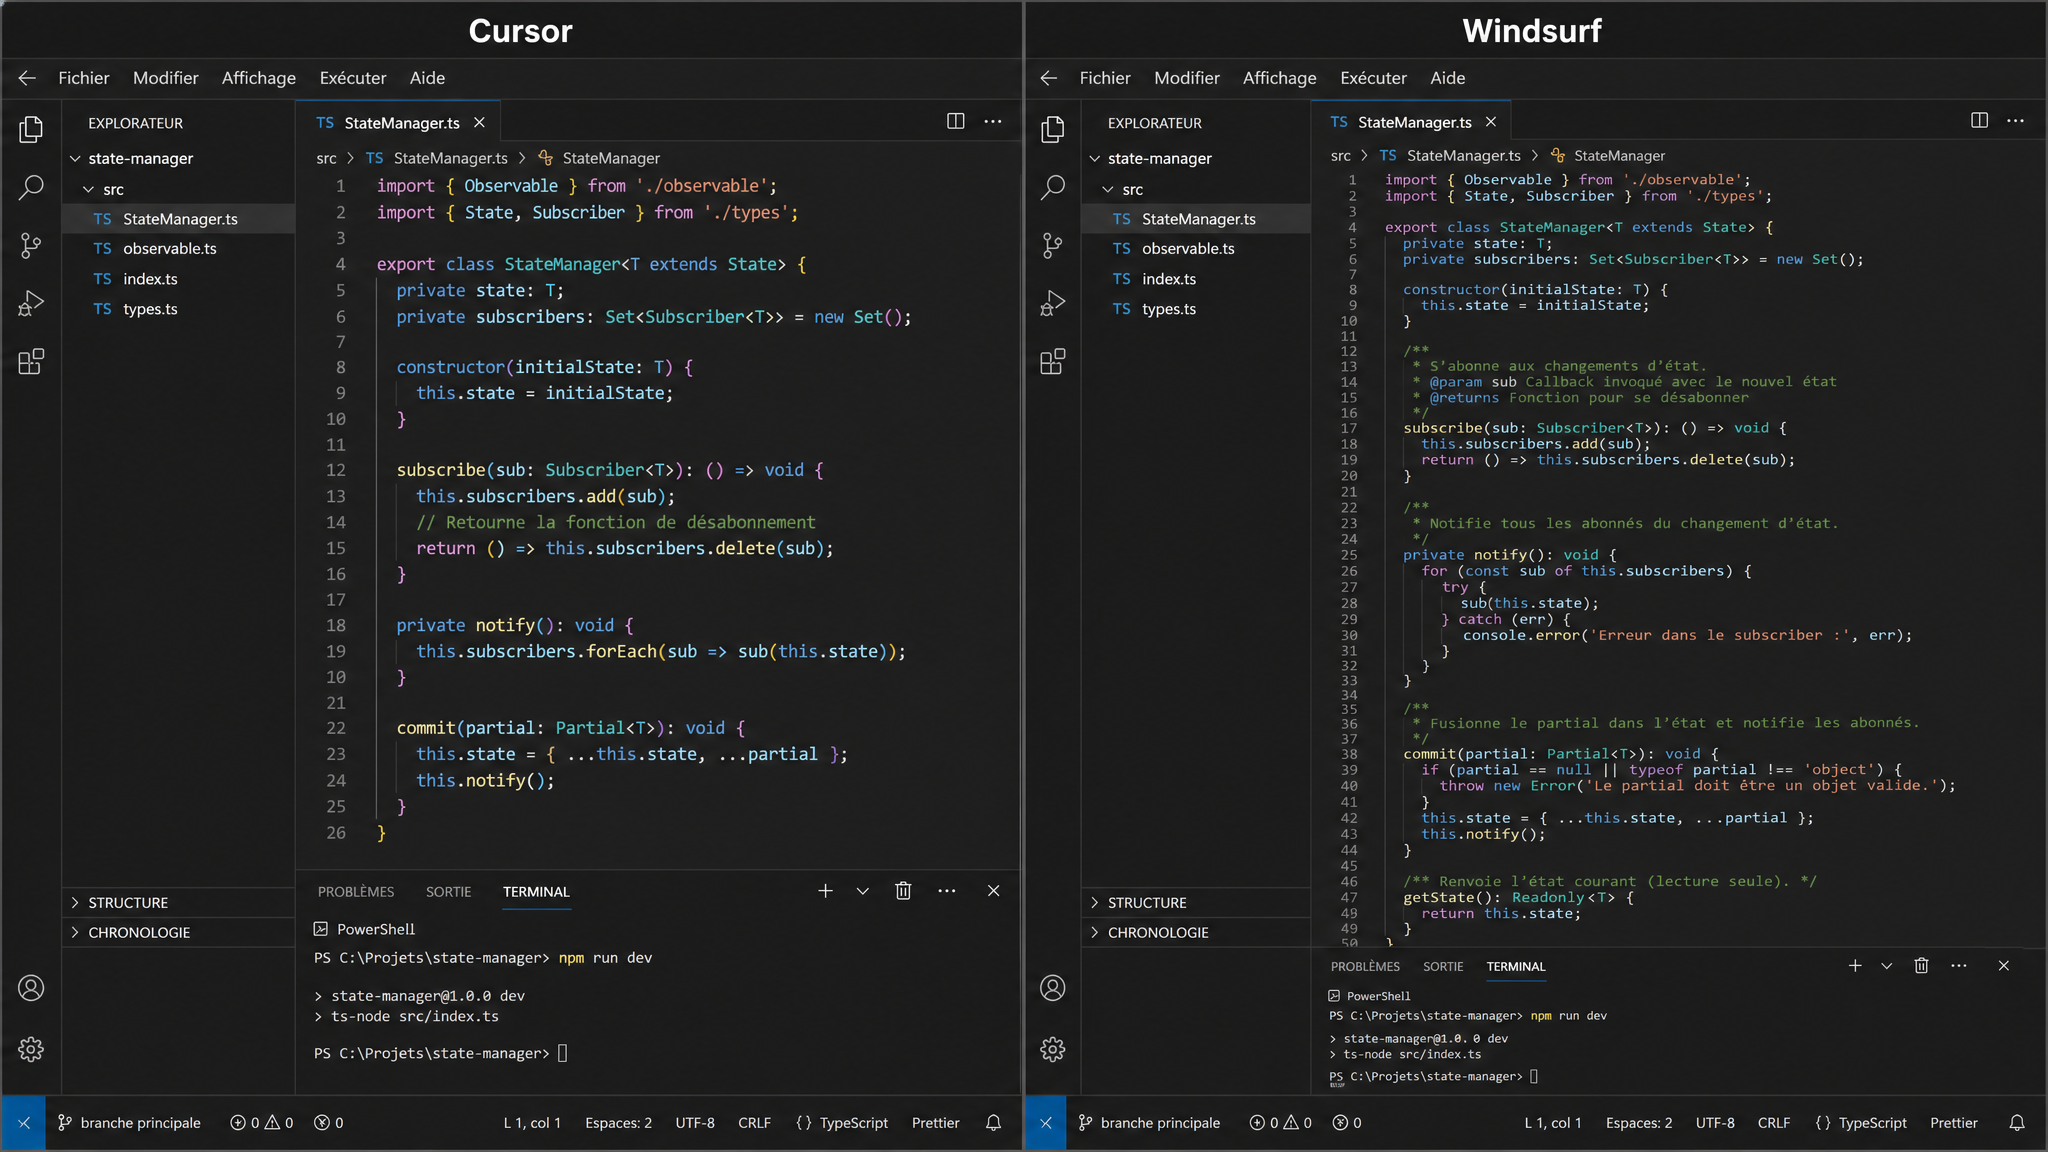Open terminal panel more actions in Windsurf
Screen dimensions: 2048x1152
click(x=1959, y=965)
